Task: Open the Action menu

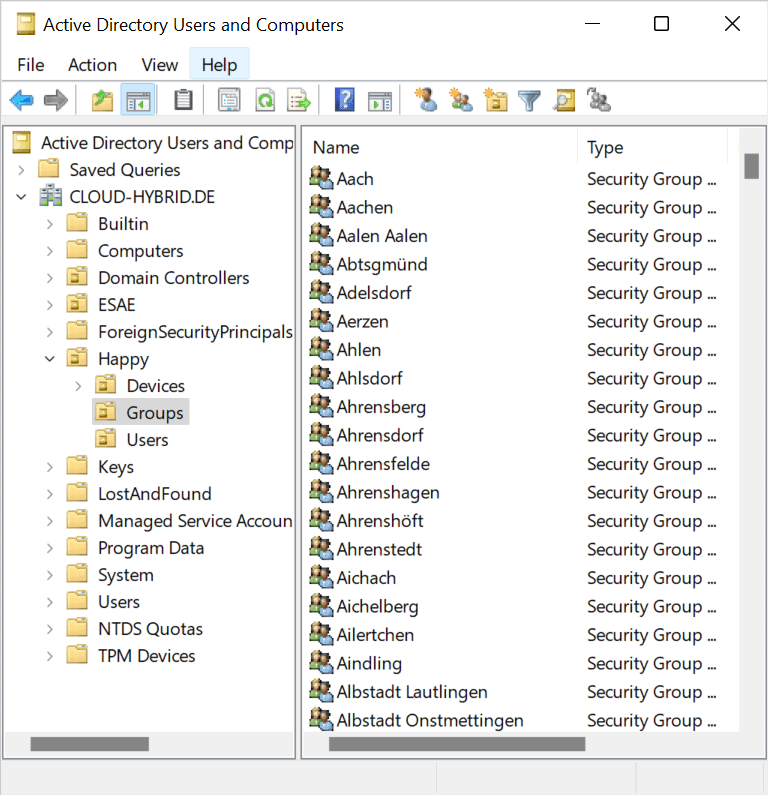Action: [92, 65]
